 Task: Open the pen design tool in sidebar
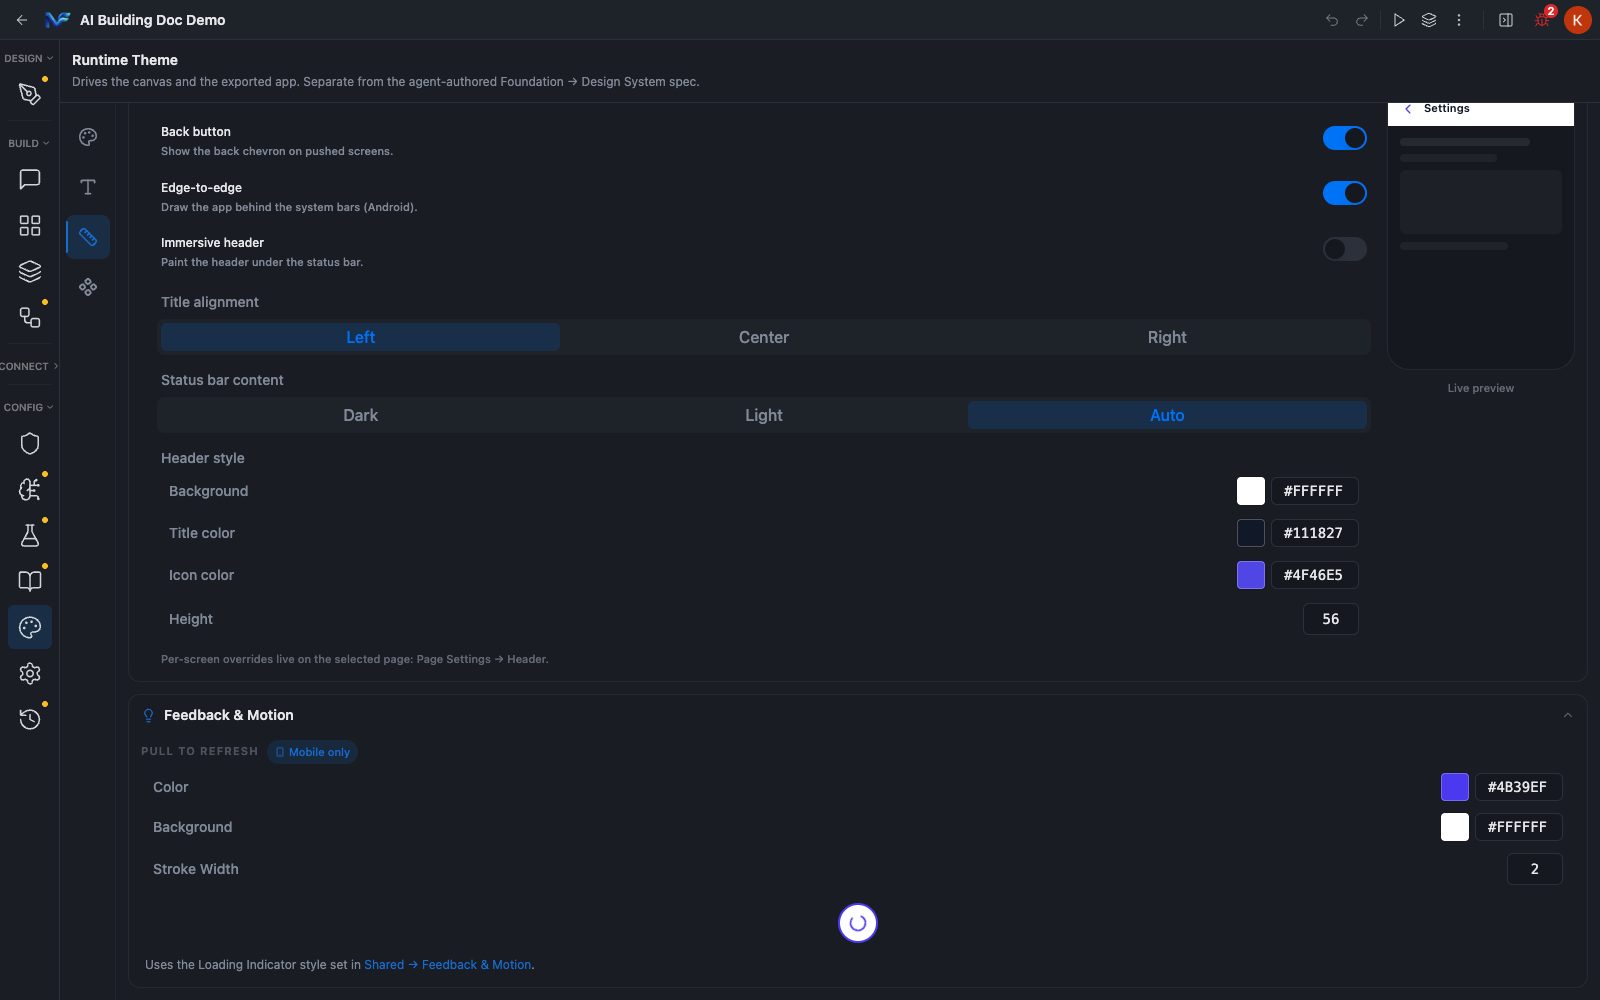click(x=30, y=94)
